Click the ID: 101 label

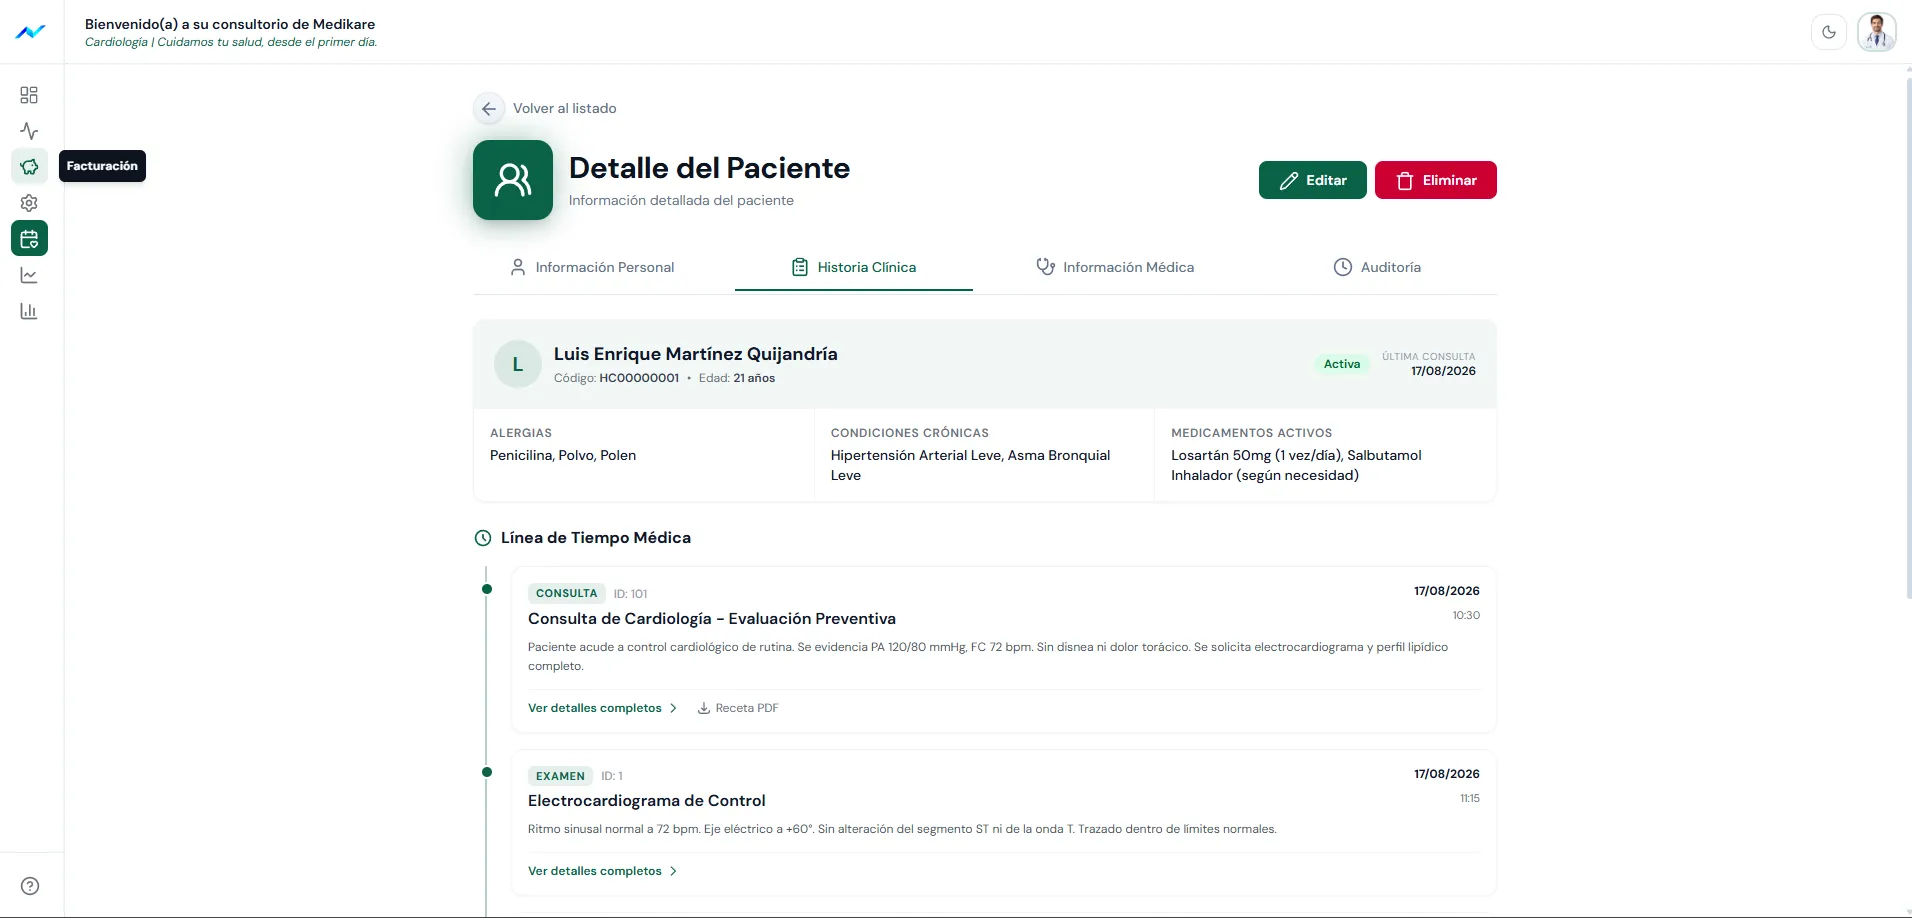pos(631,594)
